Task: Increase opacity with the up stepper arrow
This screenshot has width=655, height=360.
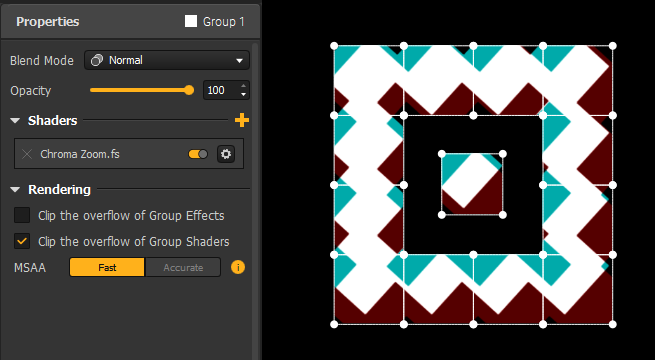Action: point(244,86)
